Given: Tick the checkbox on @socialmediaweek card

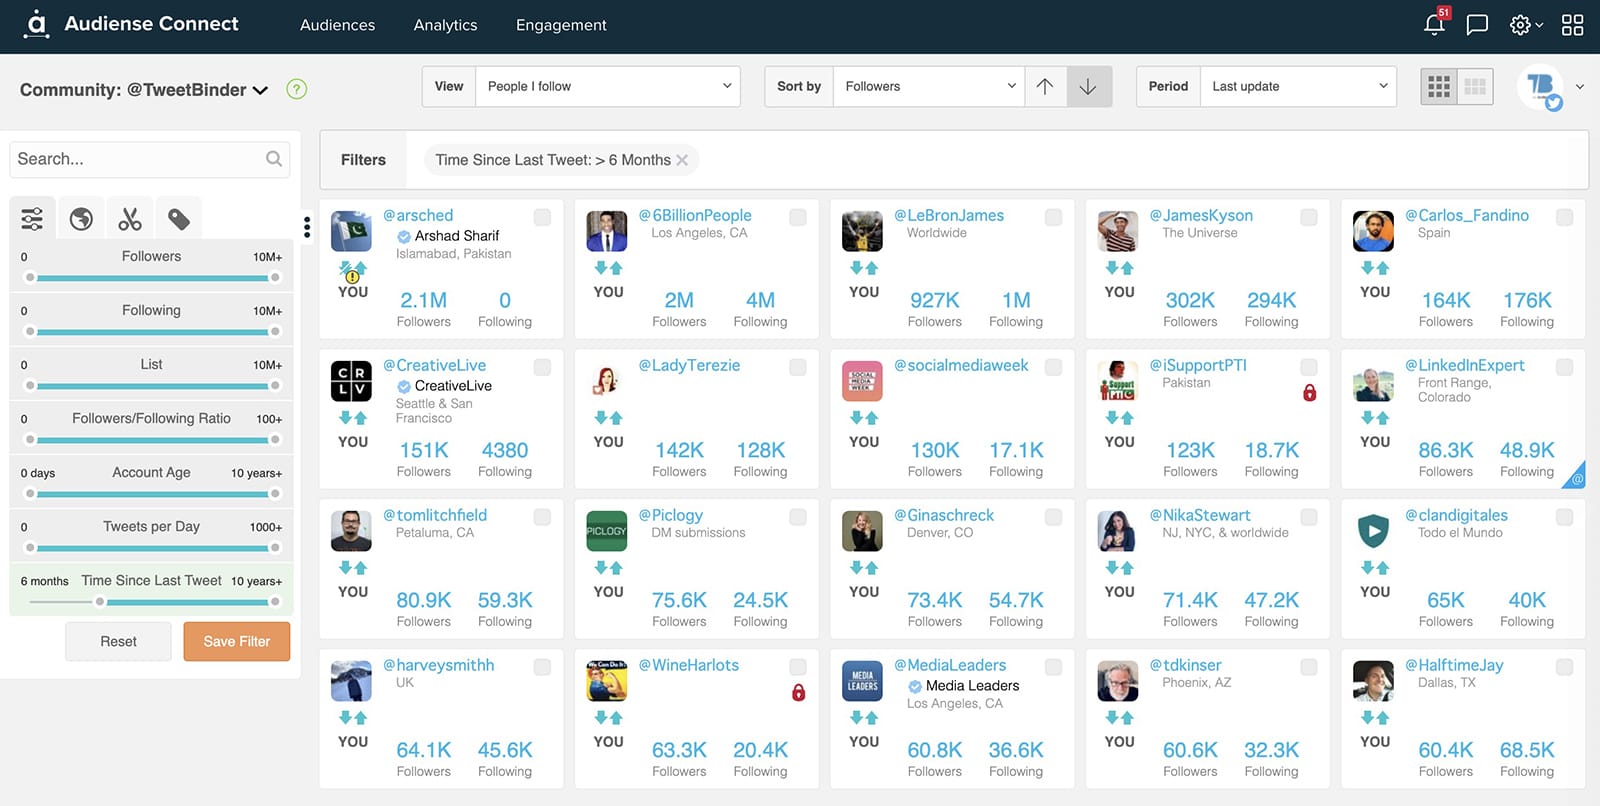Looking at the screenshot, I should pos(1053,367).
